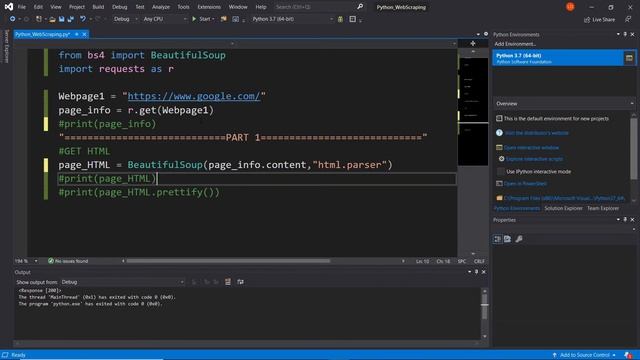Open the Overview dropdown in Python Environments

coord(564,104)
